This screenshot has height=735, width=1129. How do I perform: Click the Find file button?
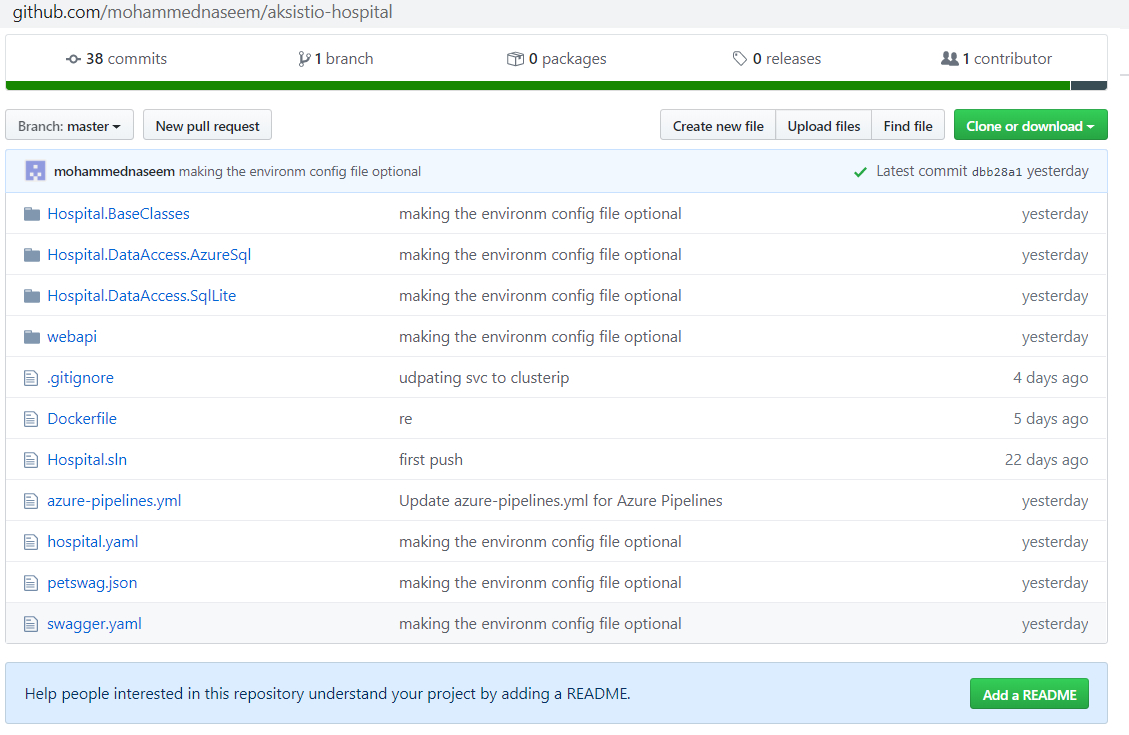(x=908, y=125)
